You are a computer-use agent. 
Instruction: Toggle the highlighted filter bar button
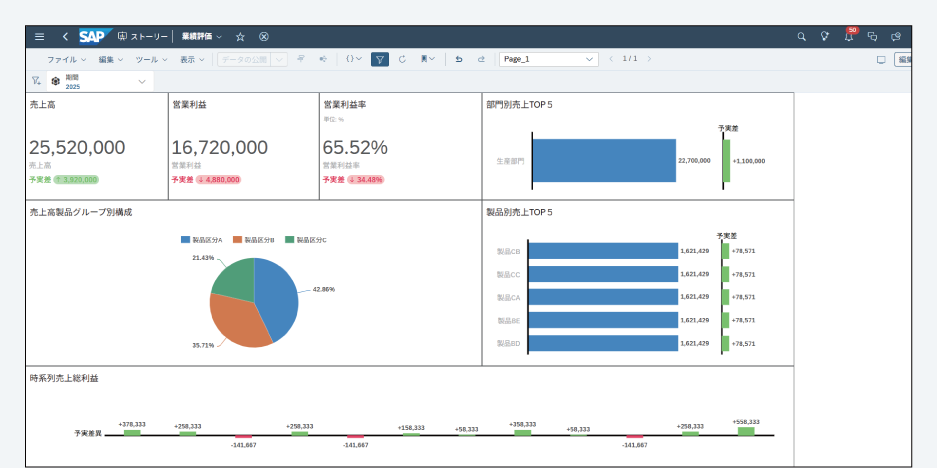point(380,59)
